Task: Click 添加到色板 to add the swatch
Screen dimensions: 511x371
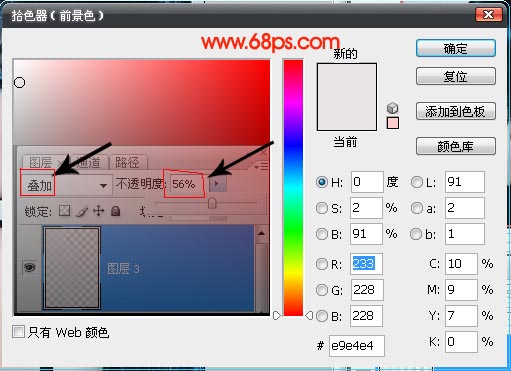Action: point(456,111)
